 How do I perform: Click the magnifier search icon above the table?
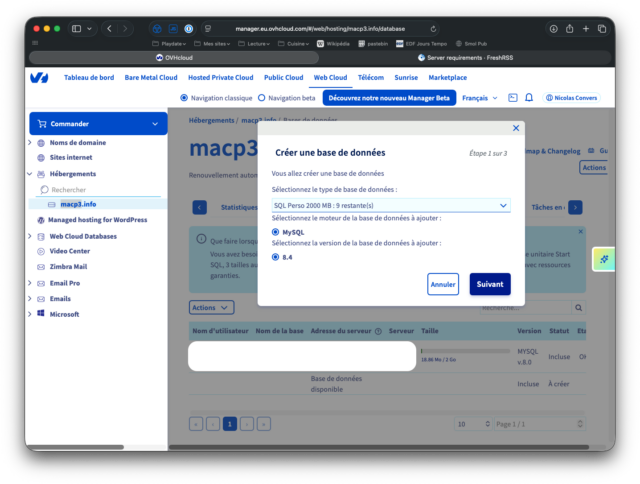[x=578, y=308]
